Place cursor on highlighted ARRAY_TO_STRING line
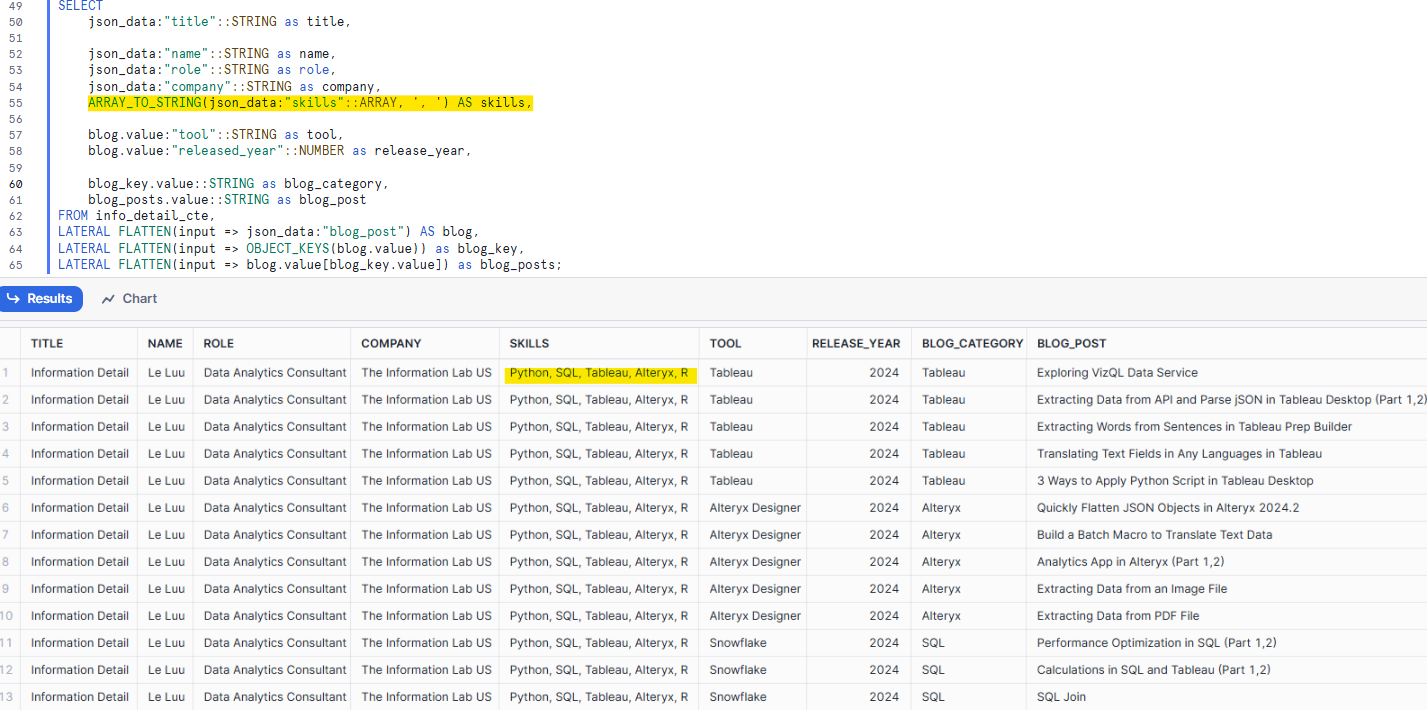Screen dimensions: 1427x710 (x=310, y=103)
